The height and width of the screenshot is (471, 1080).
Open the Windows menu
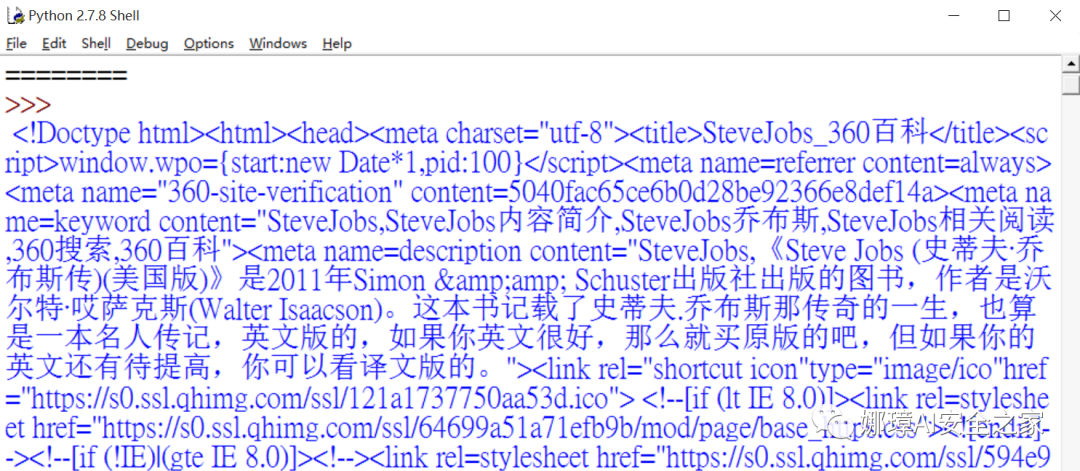click(278, 43)
